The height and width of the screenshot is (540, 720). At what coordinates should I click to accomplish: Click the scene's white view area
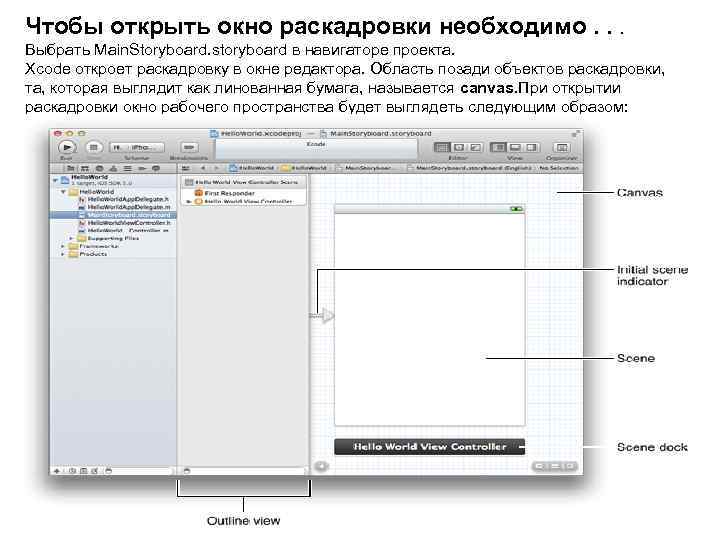(x=430, y=320)
